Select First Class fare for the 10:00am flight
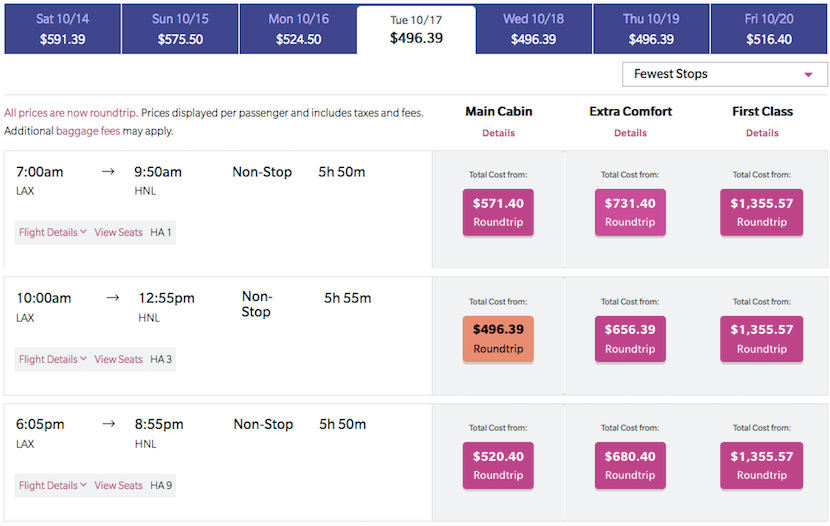Viewport: 830px width, 526px height. (761, 338)
